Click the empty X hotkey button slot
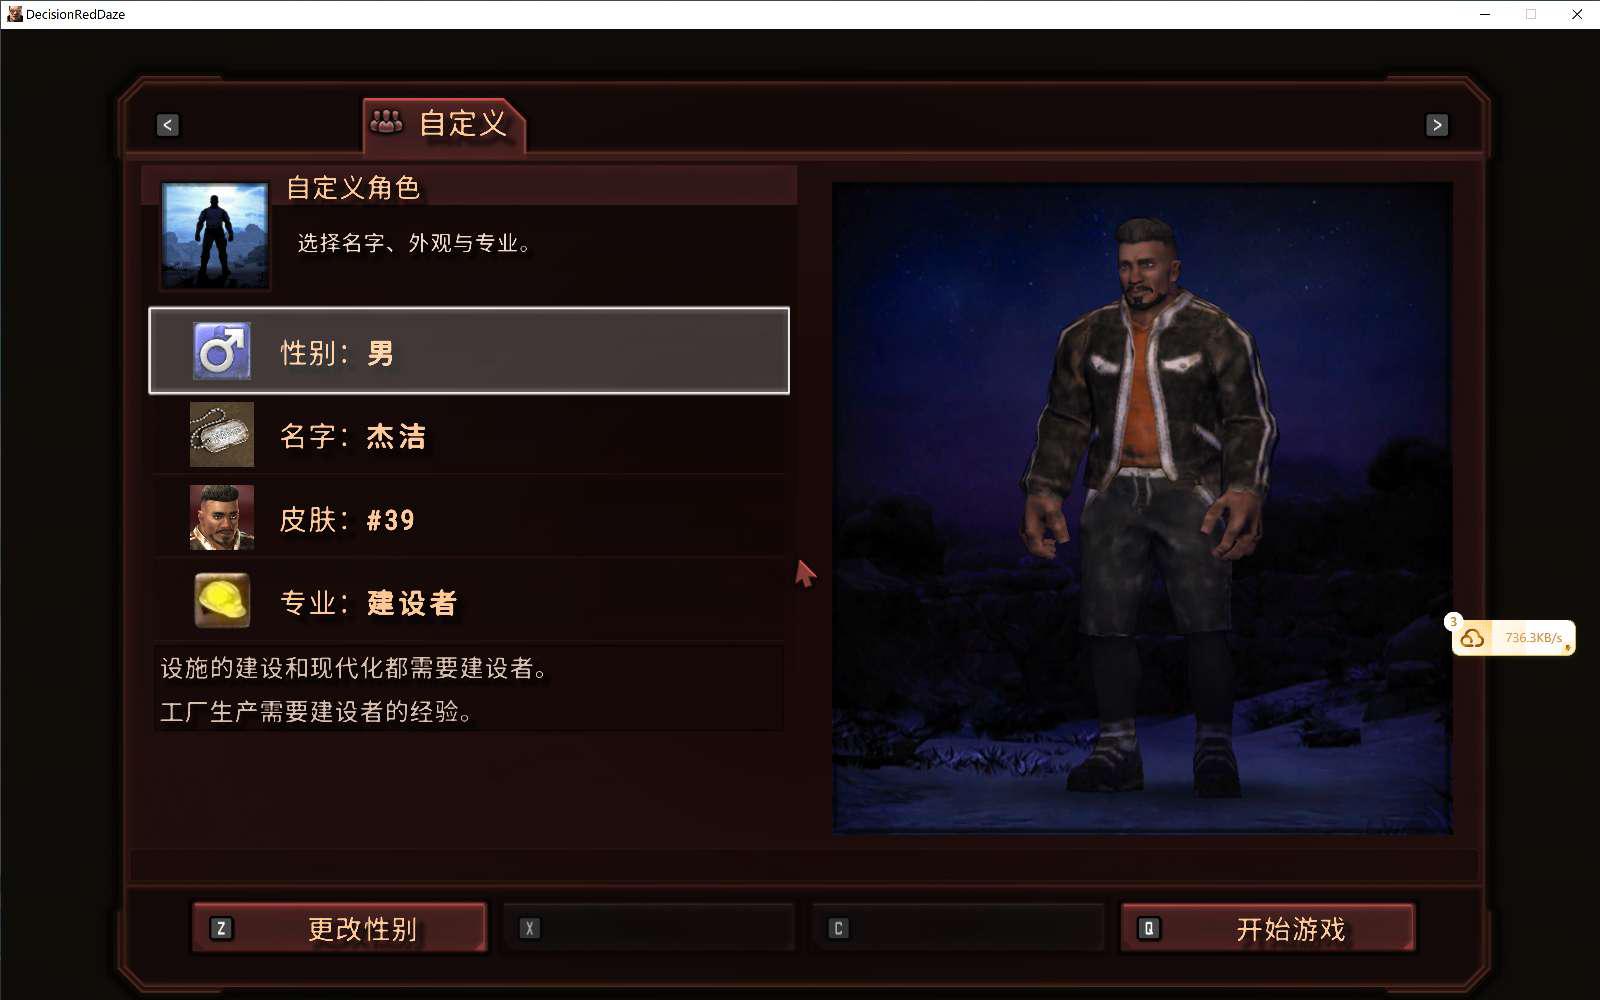The image size is (1600, 1000). pos(649,928)
